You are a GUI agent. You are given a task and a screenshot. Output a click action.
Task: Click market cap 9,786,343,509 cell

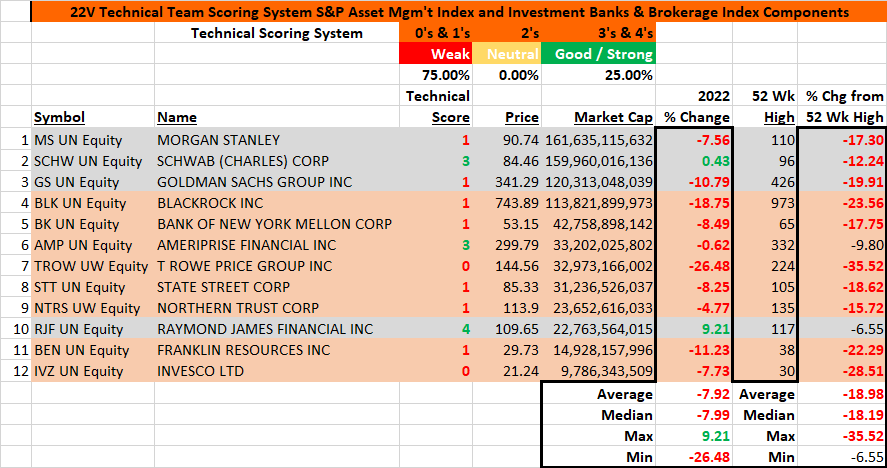598,371
